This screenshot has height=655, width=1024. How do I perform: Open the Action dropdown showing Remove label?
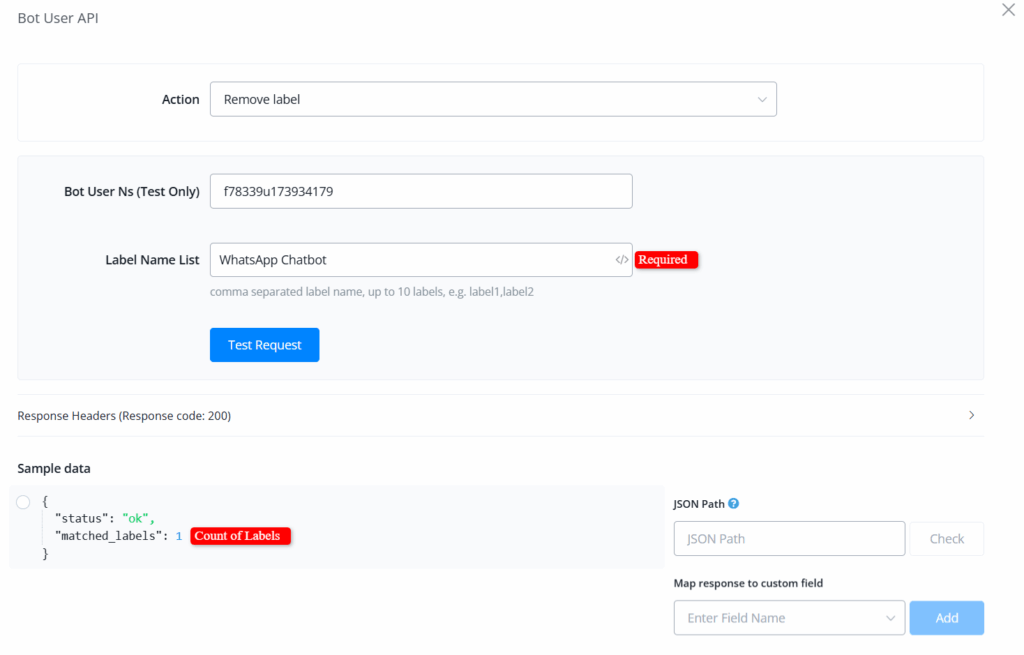[x=493, y=100]
